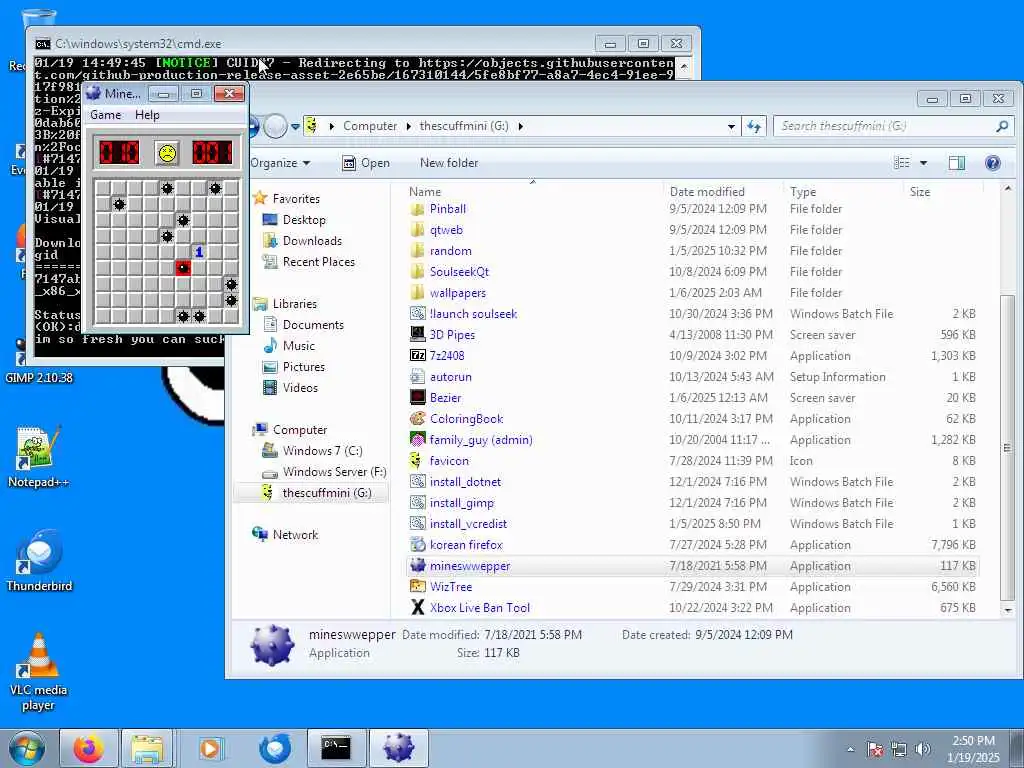Open Explorer help question mark icon

click(x=993, y=163)
